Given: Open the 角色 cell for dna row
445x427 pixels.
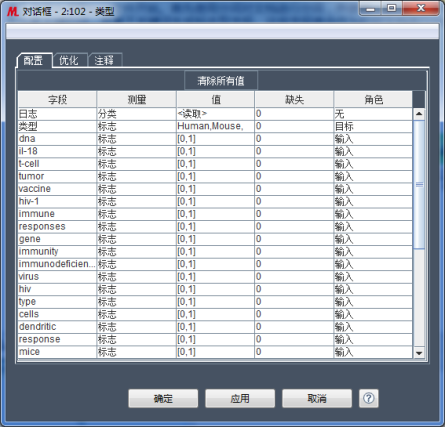Looking at the screenshot, I should point(373,139).
